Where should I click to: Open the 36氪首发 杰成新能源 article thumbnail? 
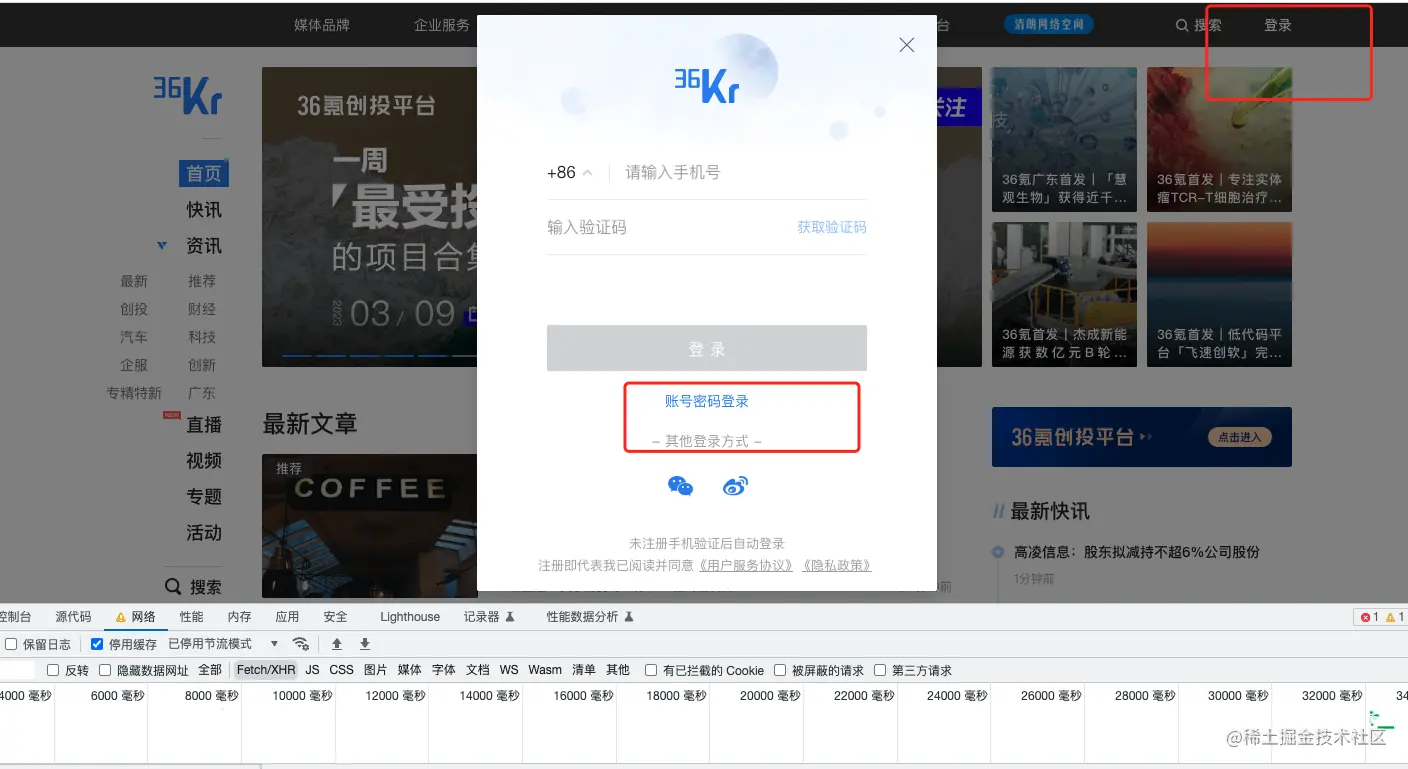point(1064,294)
